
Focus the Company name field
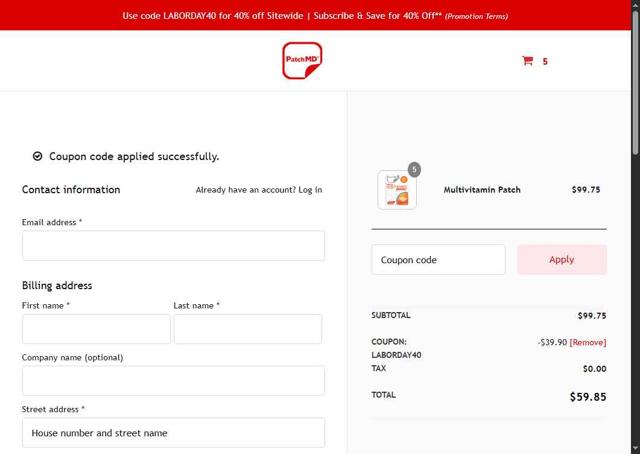[x=173, y=381]
